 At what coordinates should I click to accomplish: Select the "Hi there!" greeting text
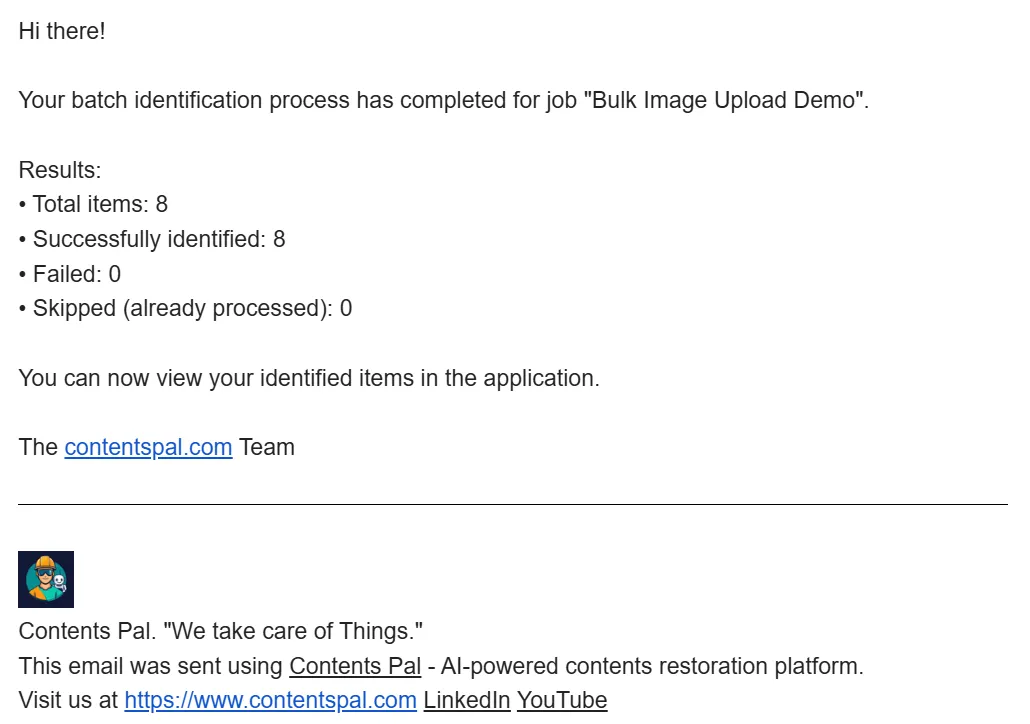(x=62, y=31)
